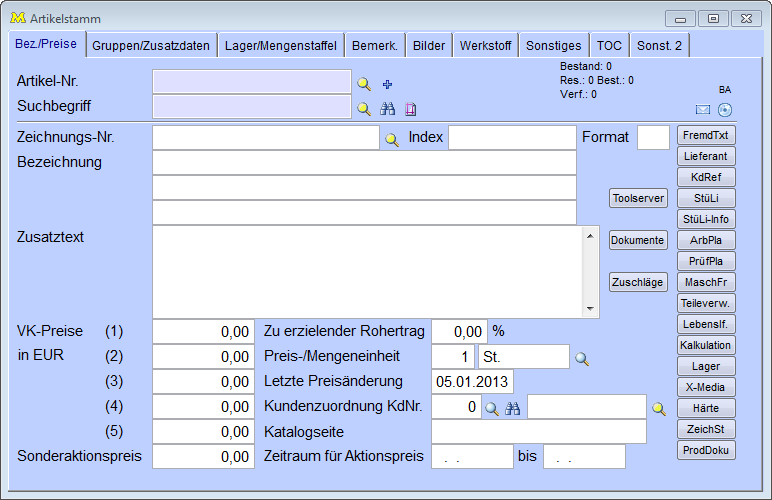The height and width of the screenshot is (500, 772).
Task: Open the Dokumente button
Action: 638,240
